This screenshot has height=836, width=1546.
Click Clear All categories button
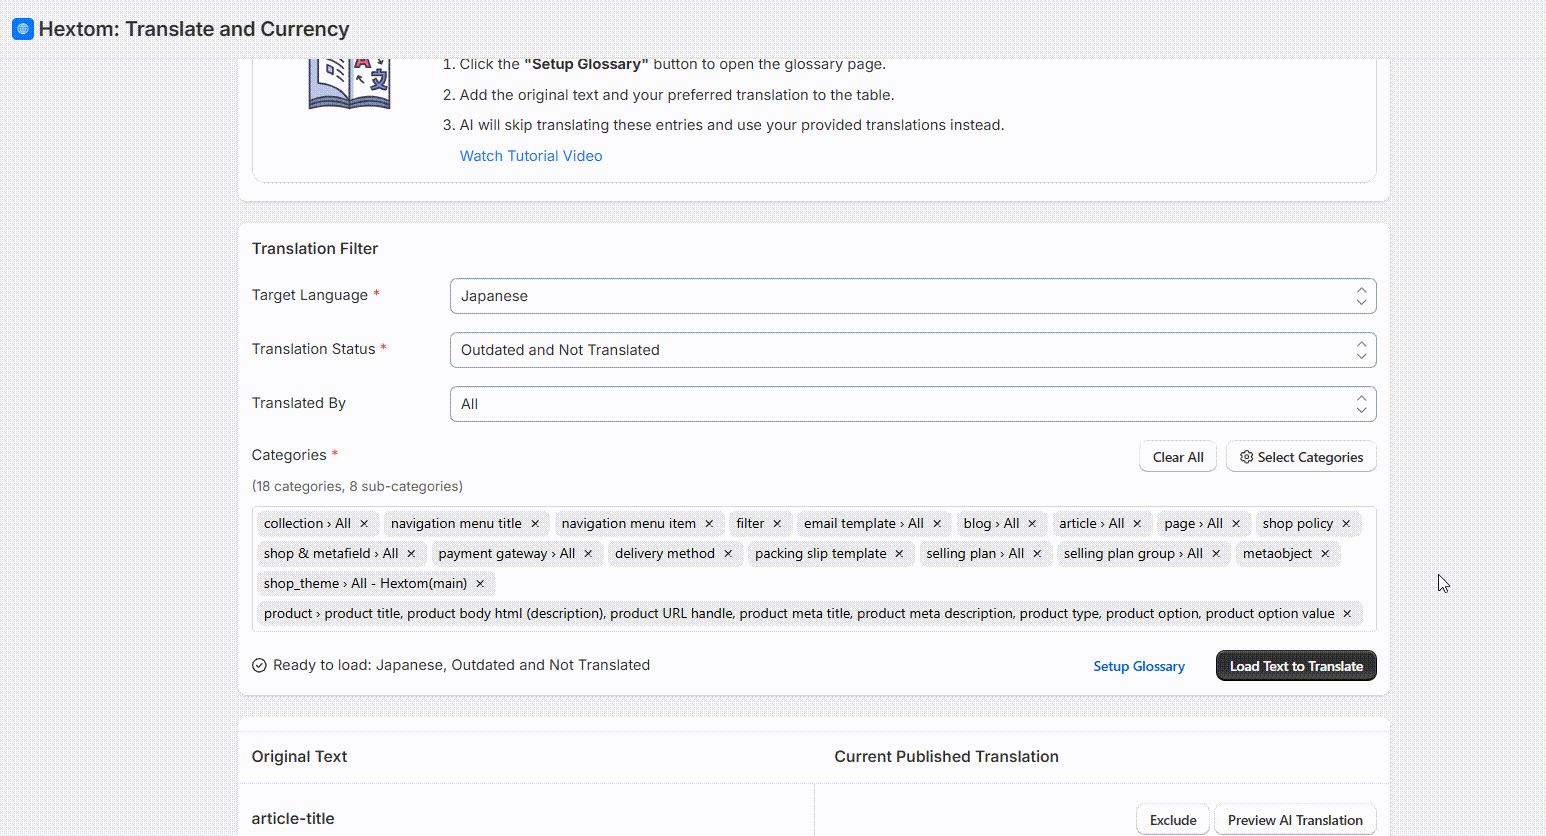coord(1178,457)
